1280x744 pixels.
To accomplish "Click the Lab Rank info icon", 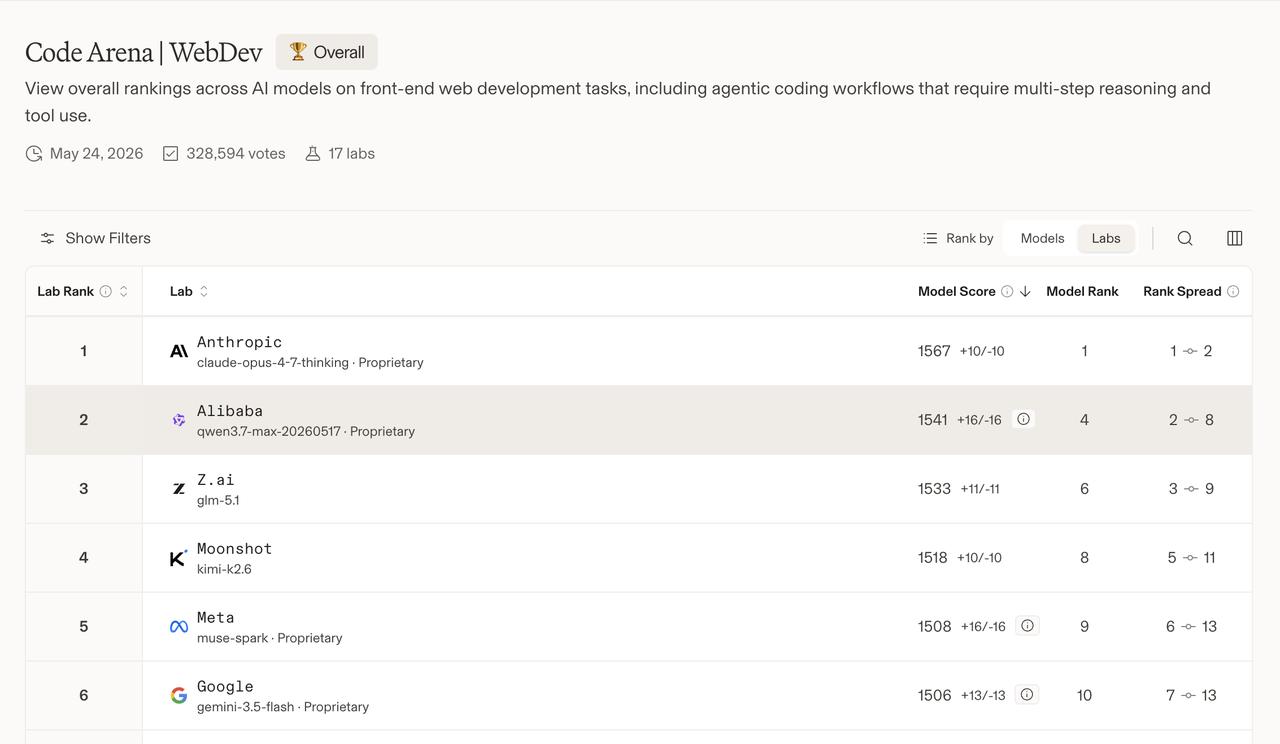I will point(106,292).
